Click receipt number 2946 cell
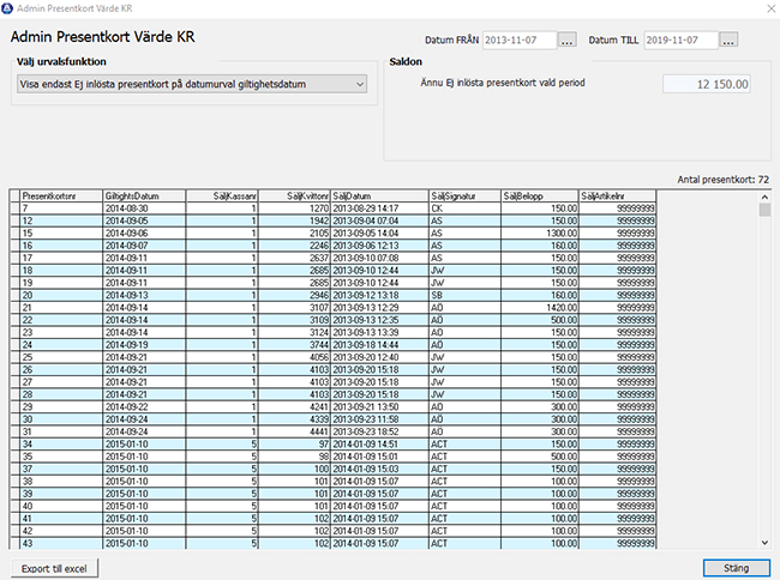The image size is (780, 580). [294, 295]
